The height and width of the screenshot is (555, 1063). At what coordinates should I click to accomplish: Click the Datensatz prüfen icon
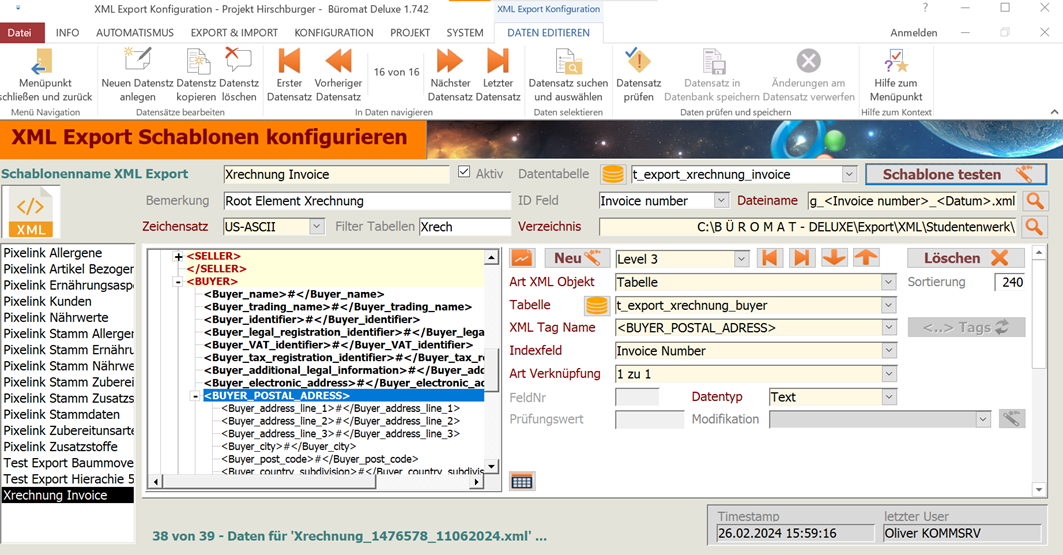(x=638, y=62)
